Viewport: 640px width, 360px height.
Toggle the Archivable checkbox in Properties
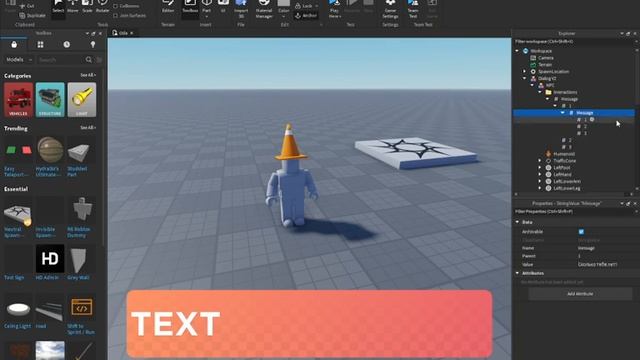(581, 232)
